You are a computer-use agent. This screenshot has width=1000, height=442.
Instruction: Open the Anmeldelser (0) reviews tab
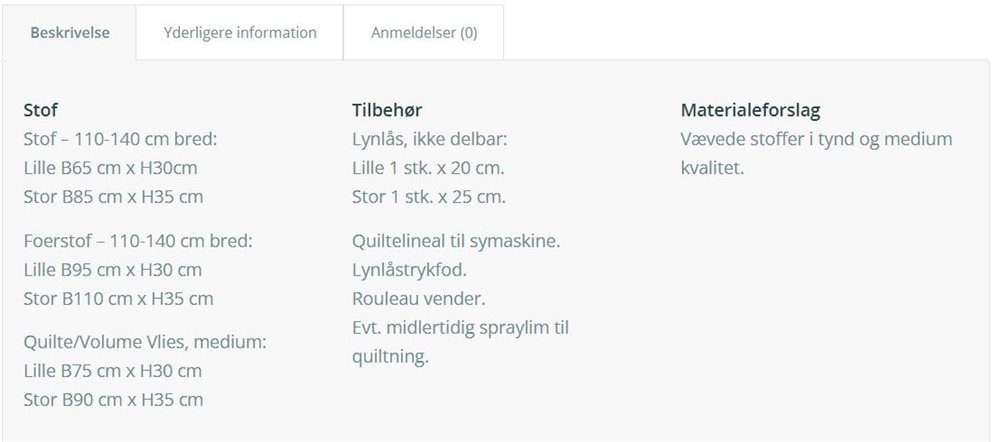pos(423,33)
